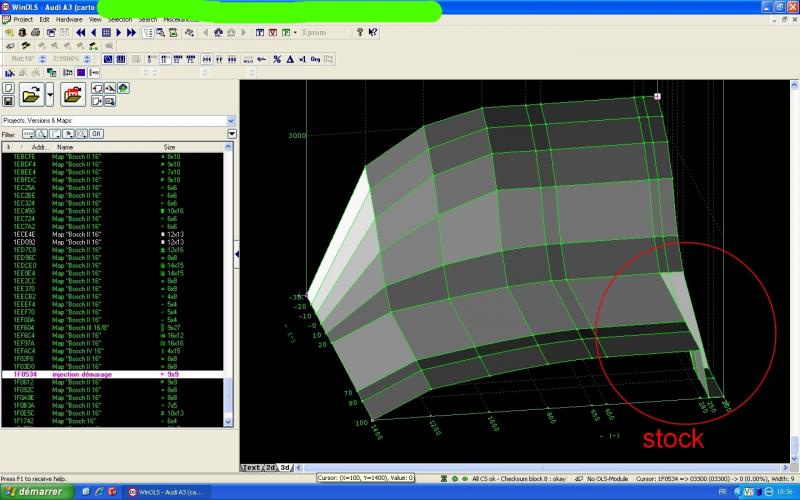Collapse the left panel with blue arrow
The height and width of the screenshot is (500, 800).
tap(237, 254)
